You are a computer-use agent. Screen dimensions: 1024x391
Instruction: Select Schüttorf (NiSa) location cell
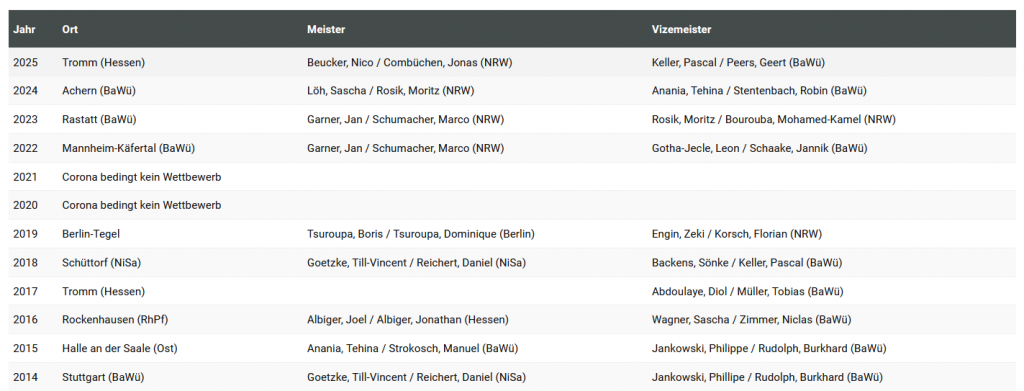pyautogui.click(x=101, y=262)
